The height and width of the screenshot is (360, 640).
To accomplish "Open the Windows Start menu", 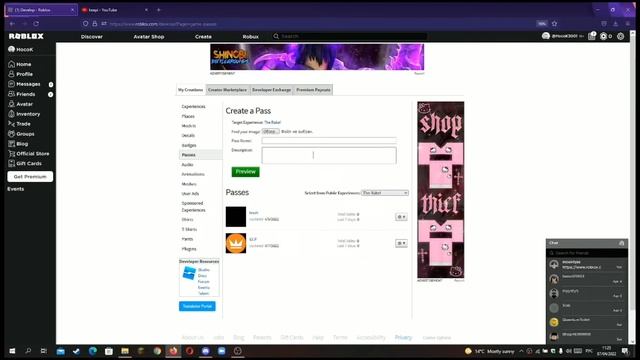I will pos(12,351).
